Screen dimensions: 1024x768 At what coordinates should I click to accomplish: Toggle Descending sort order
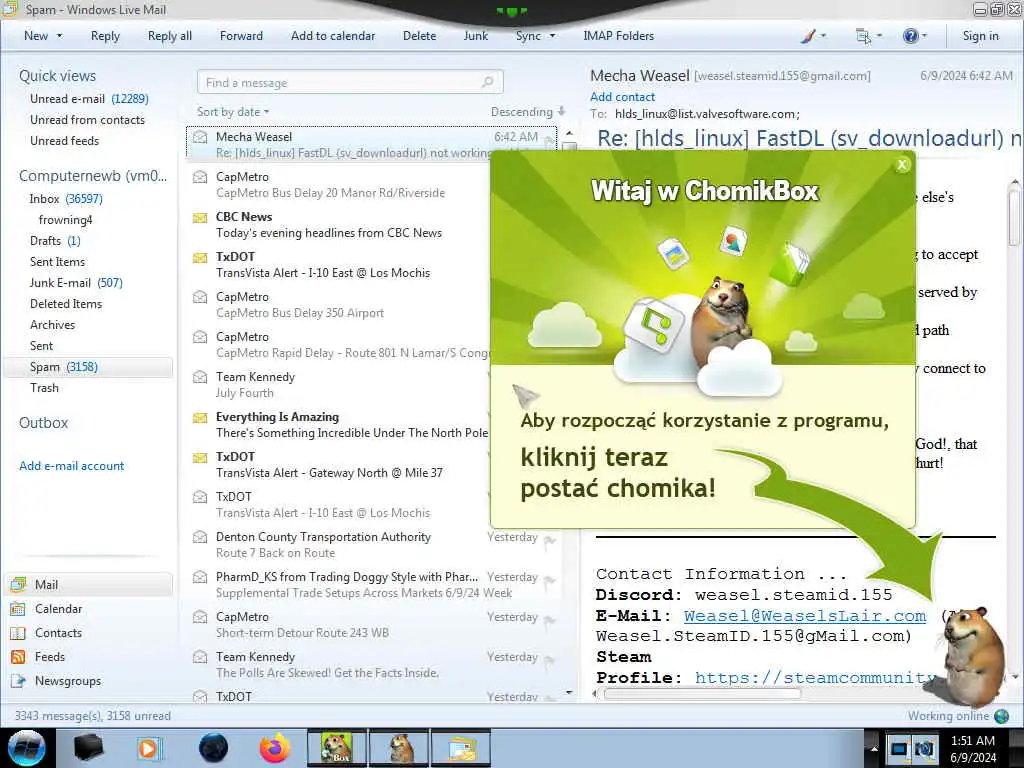(528, 112)
